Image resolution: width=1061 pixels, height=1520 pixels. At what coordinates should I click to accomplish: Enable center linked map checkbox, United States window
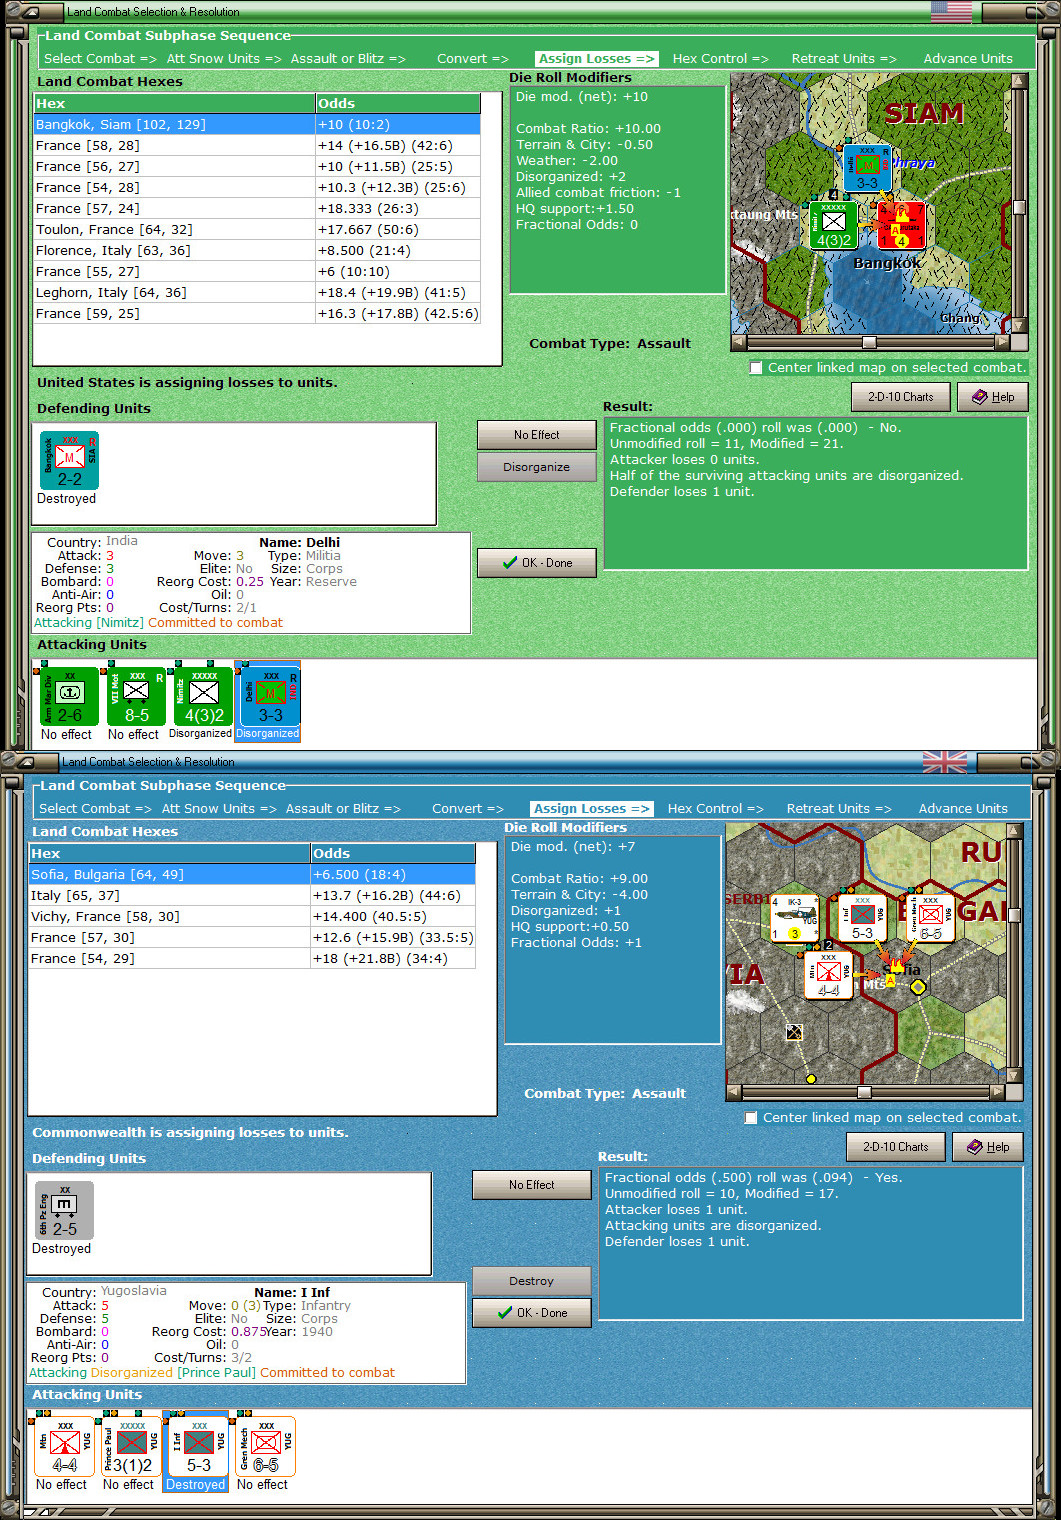tap(756, 368)
